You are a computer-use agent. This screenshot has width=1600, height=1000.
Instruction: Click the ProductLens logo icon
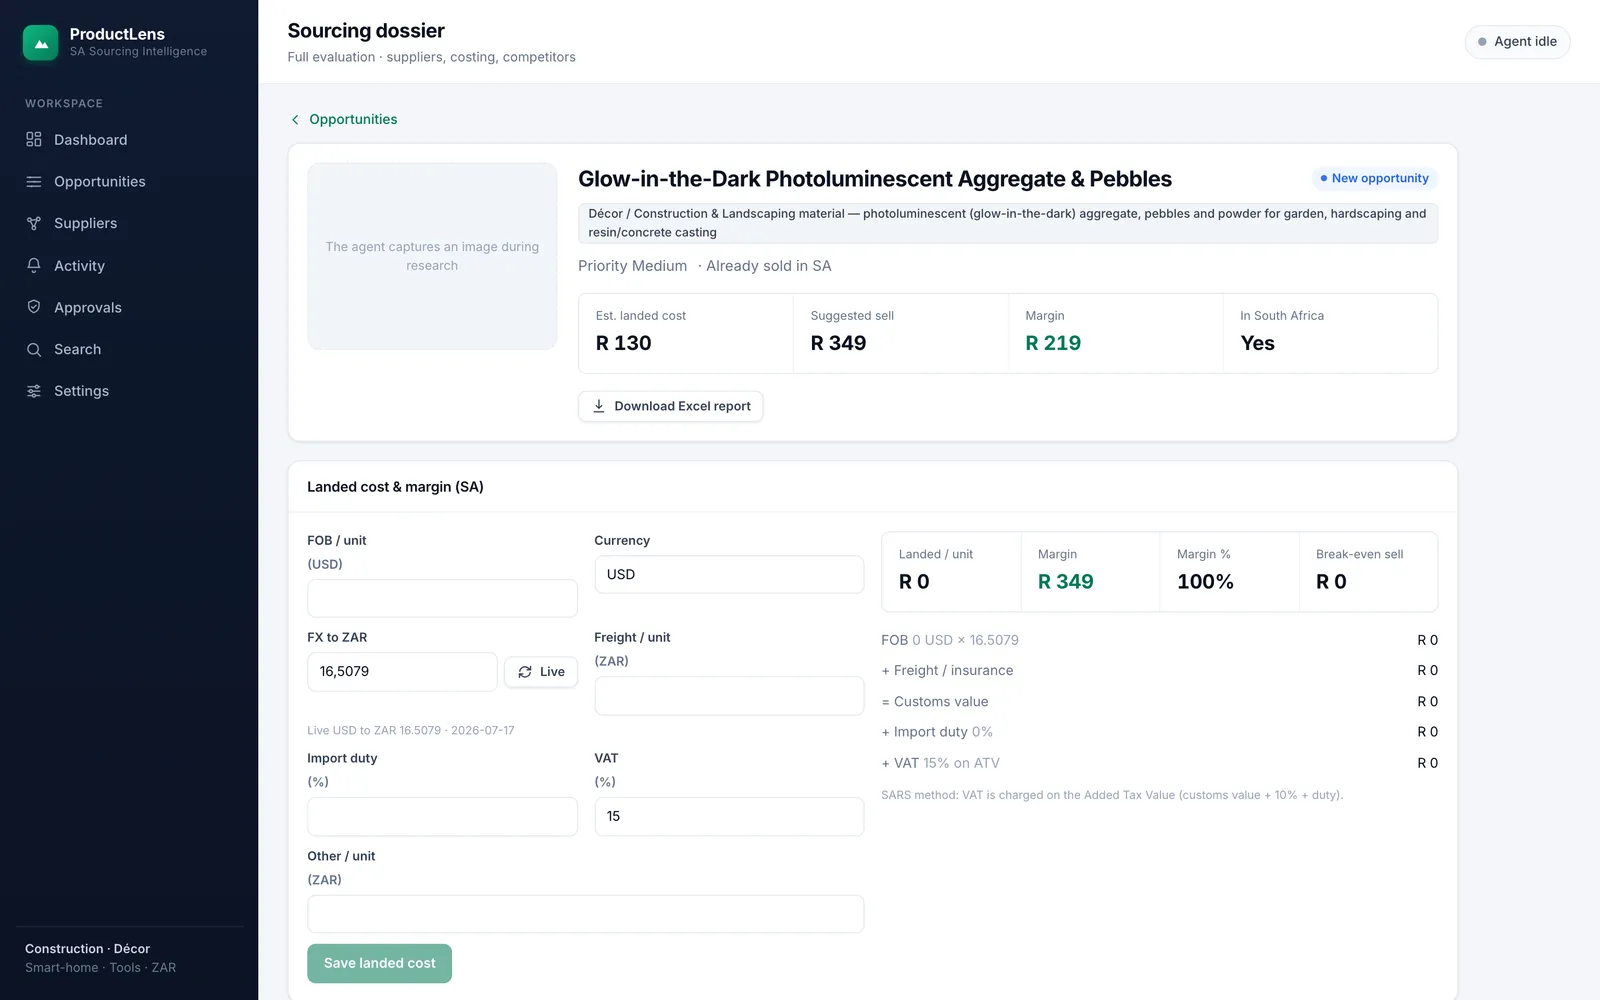point(41,43)
